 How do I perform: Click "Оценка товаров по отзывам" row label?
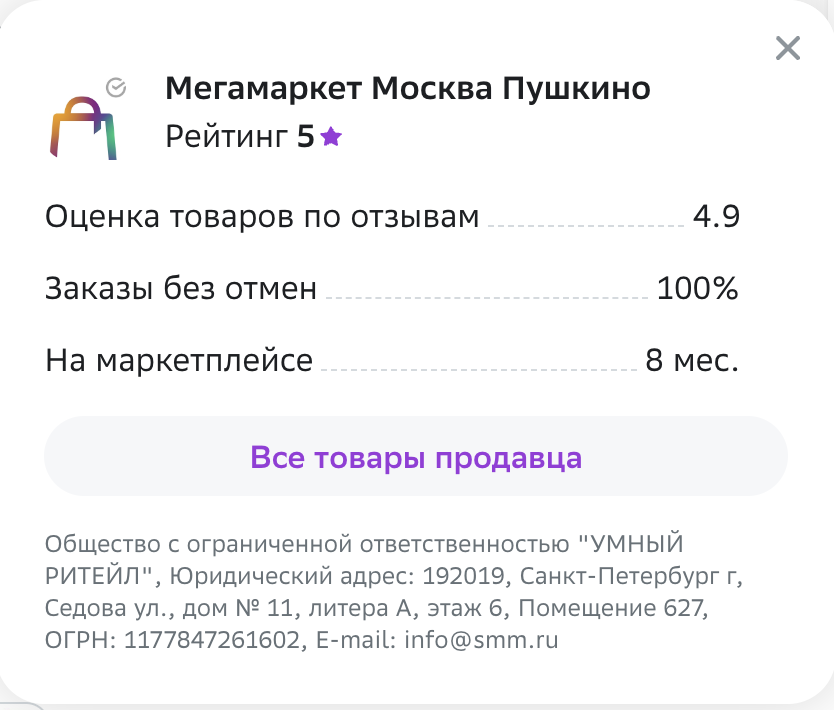pyautogui.click(x=262, y=217)
